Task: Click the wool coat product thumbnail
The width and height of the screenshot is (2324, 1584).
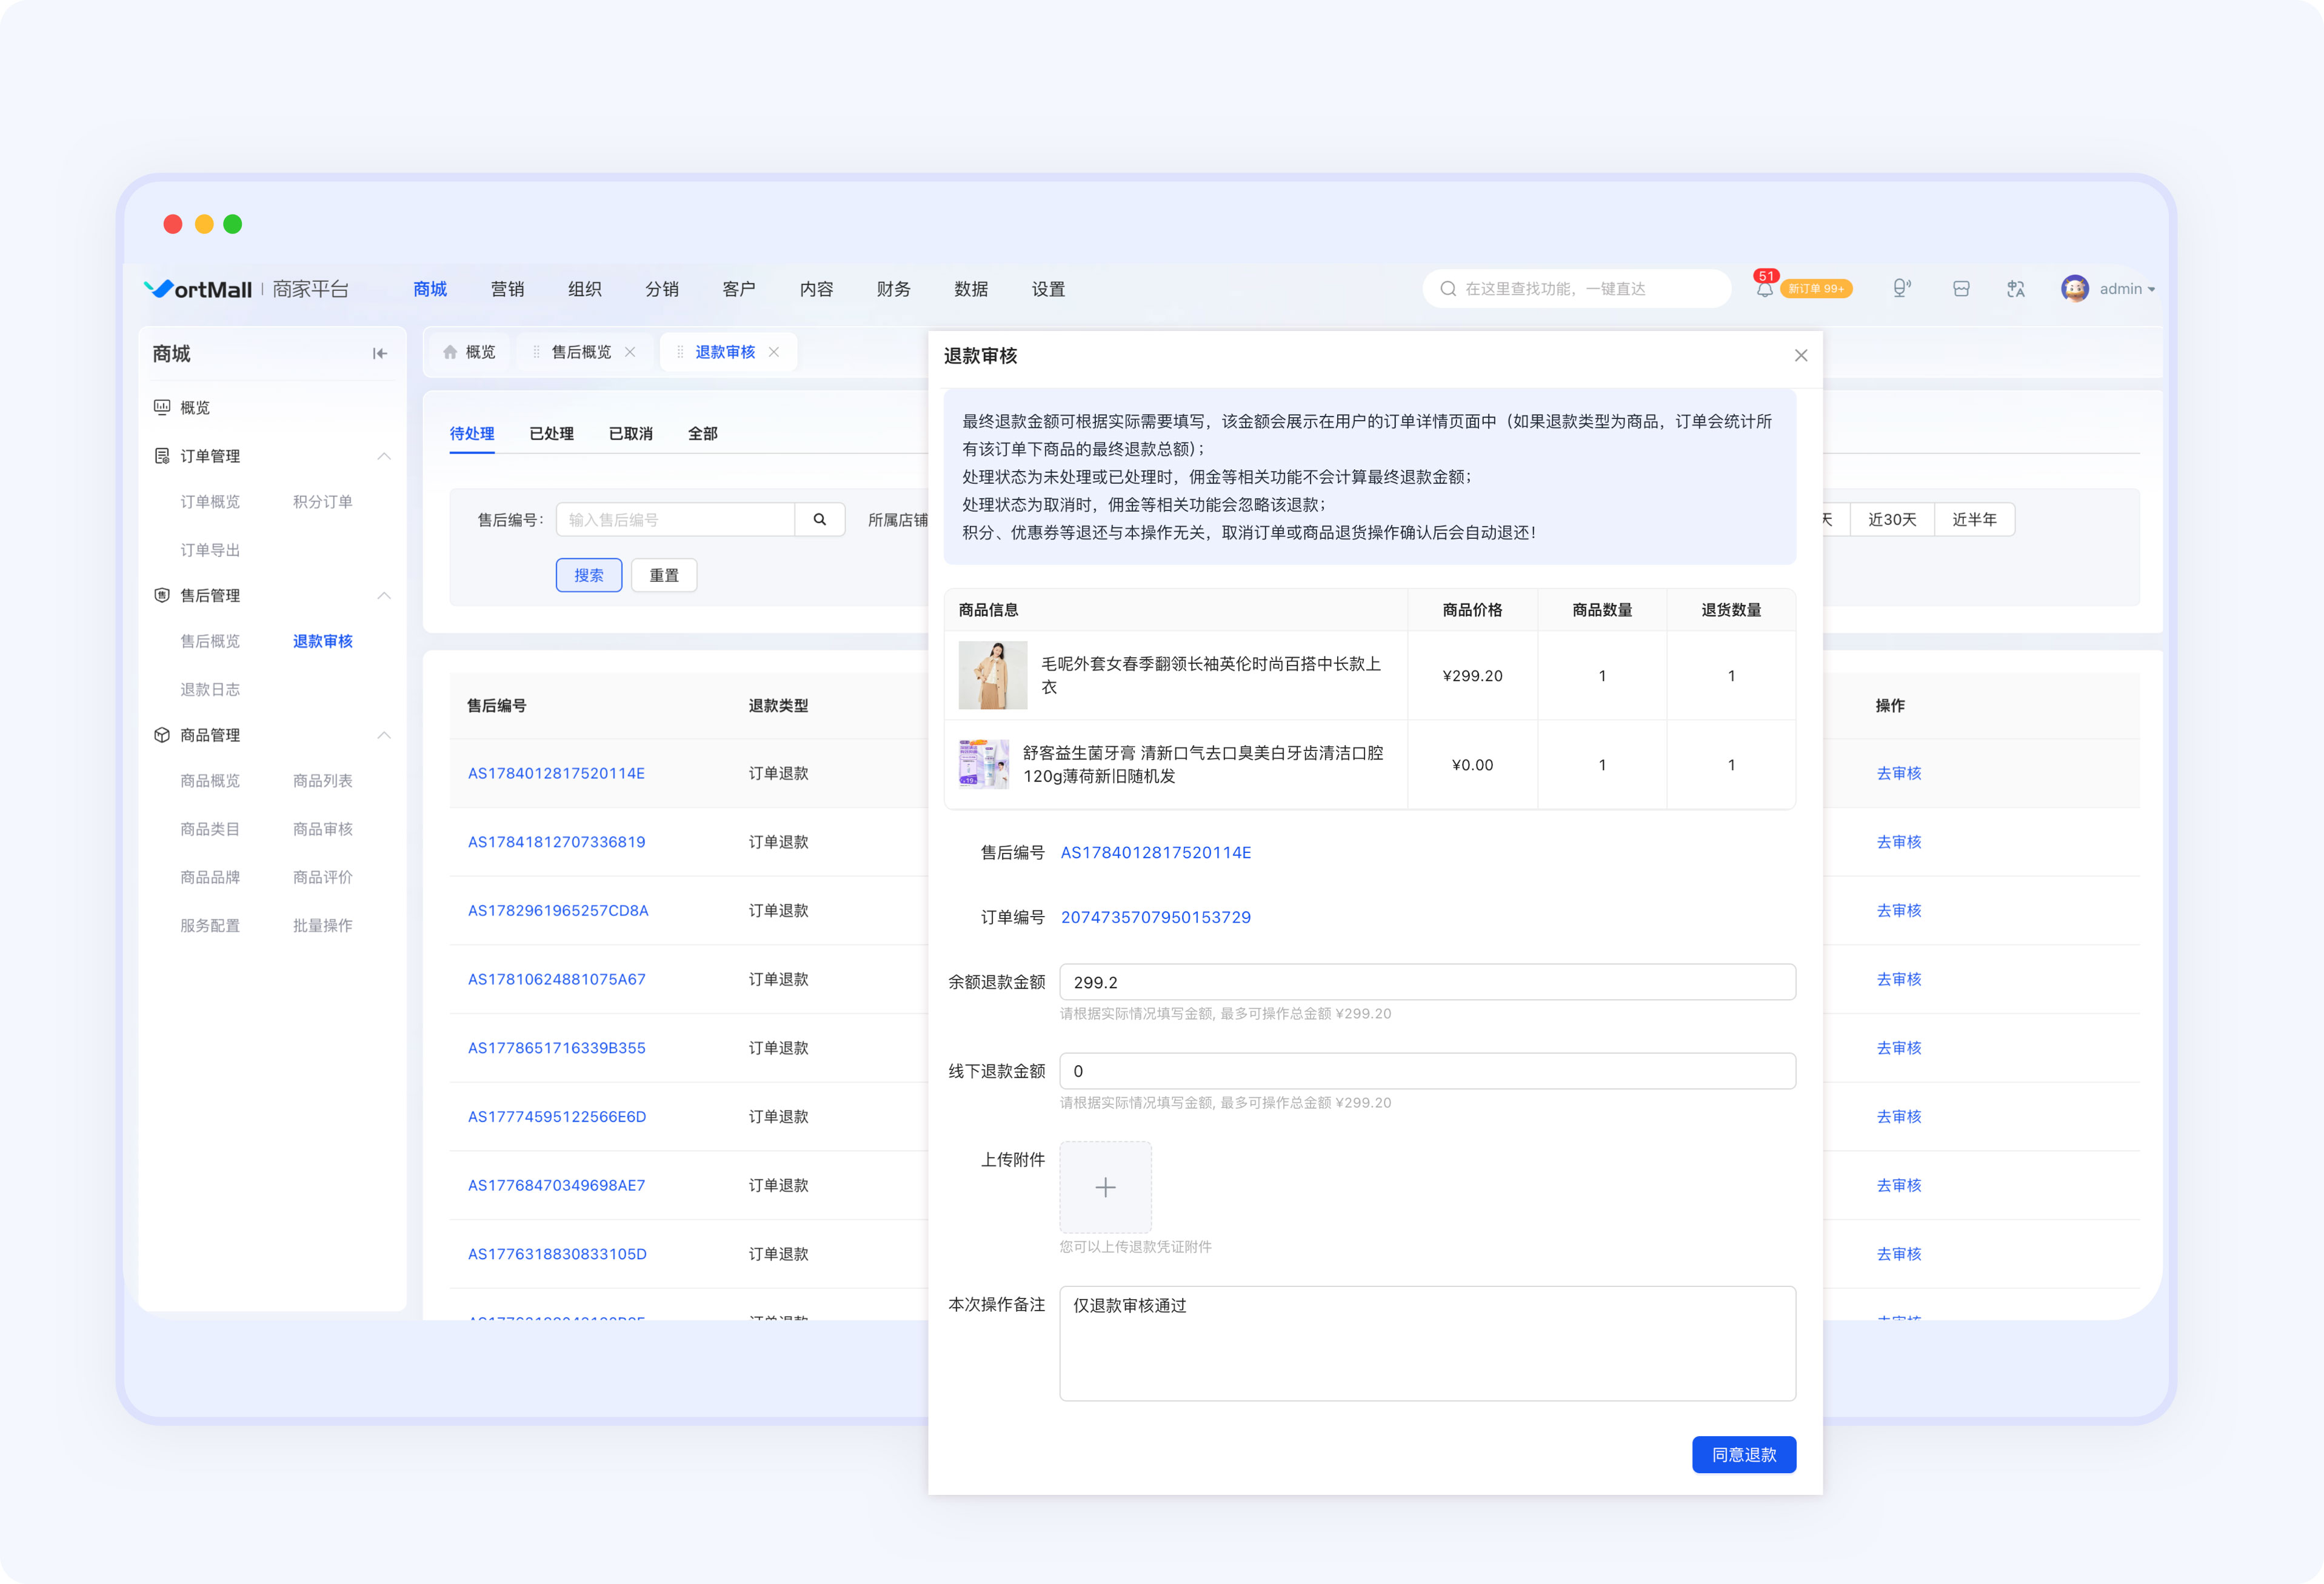Action: coord(992,675)
